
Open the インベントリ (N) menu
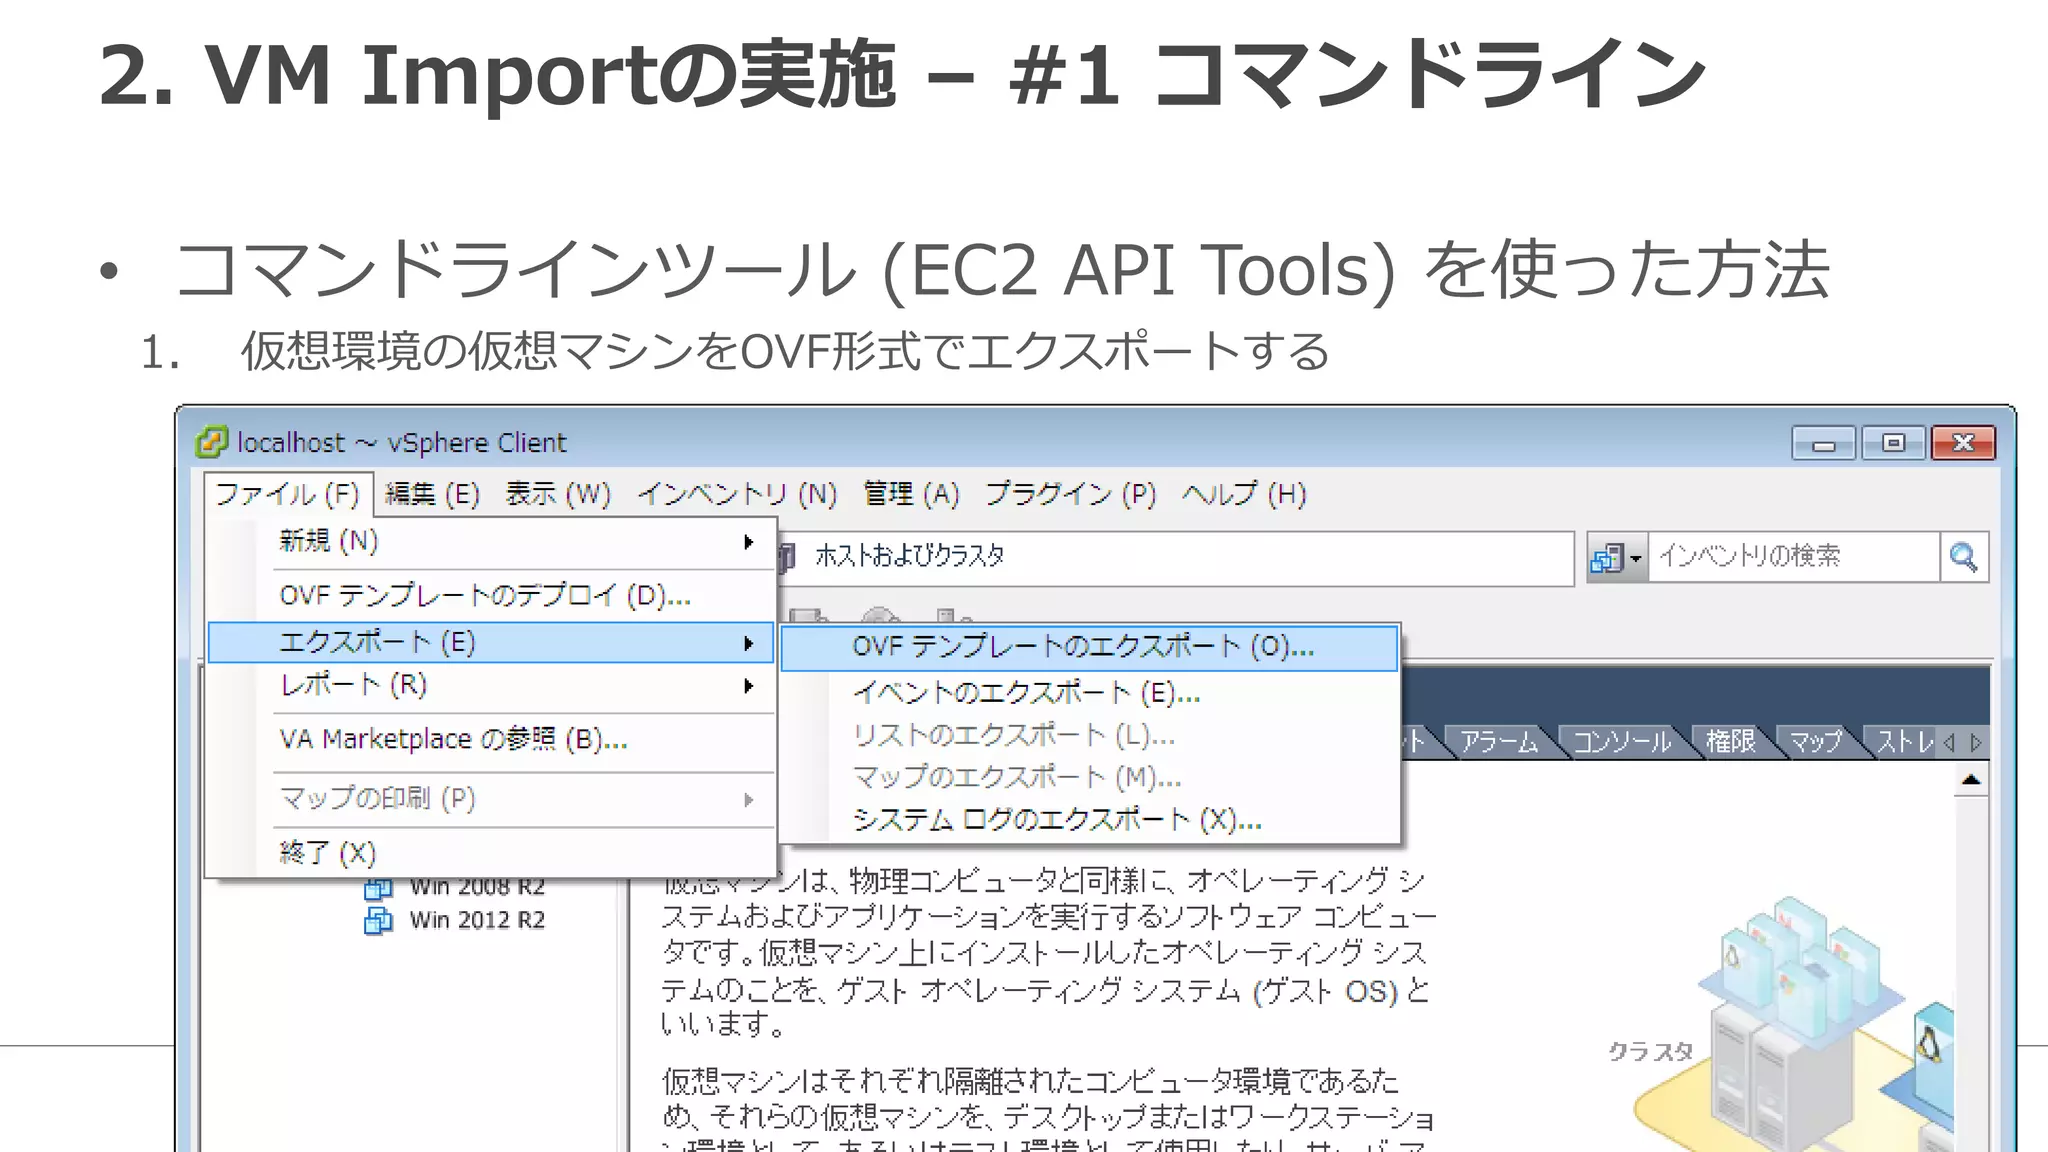737,494
